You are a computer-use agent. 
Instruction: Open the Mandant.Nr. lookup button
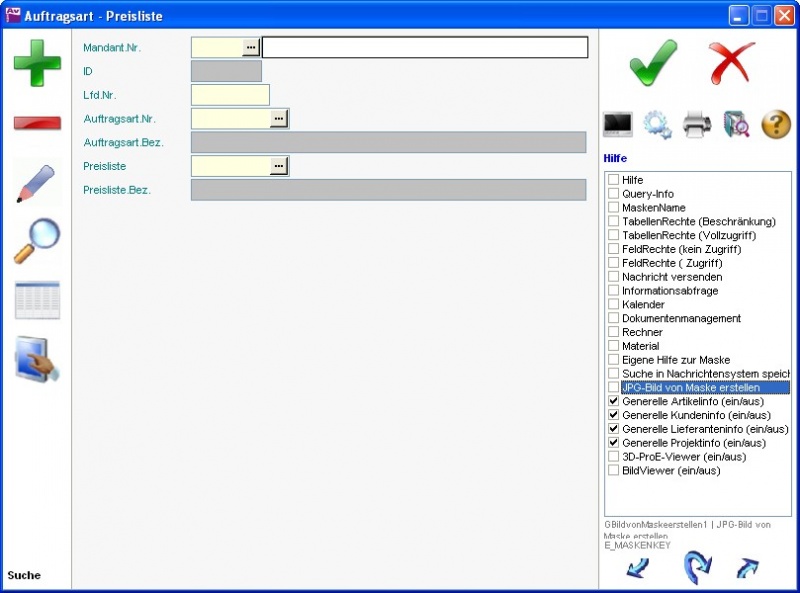point(251,47)
